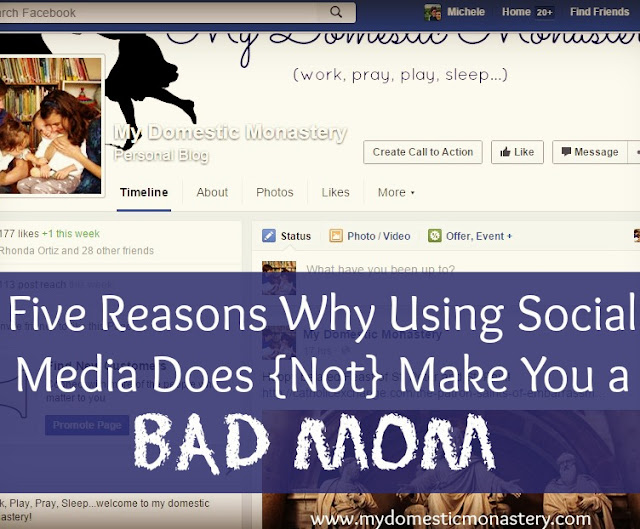Like the My Domestic Monastery page

click(517, 152)
